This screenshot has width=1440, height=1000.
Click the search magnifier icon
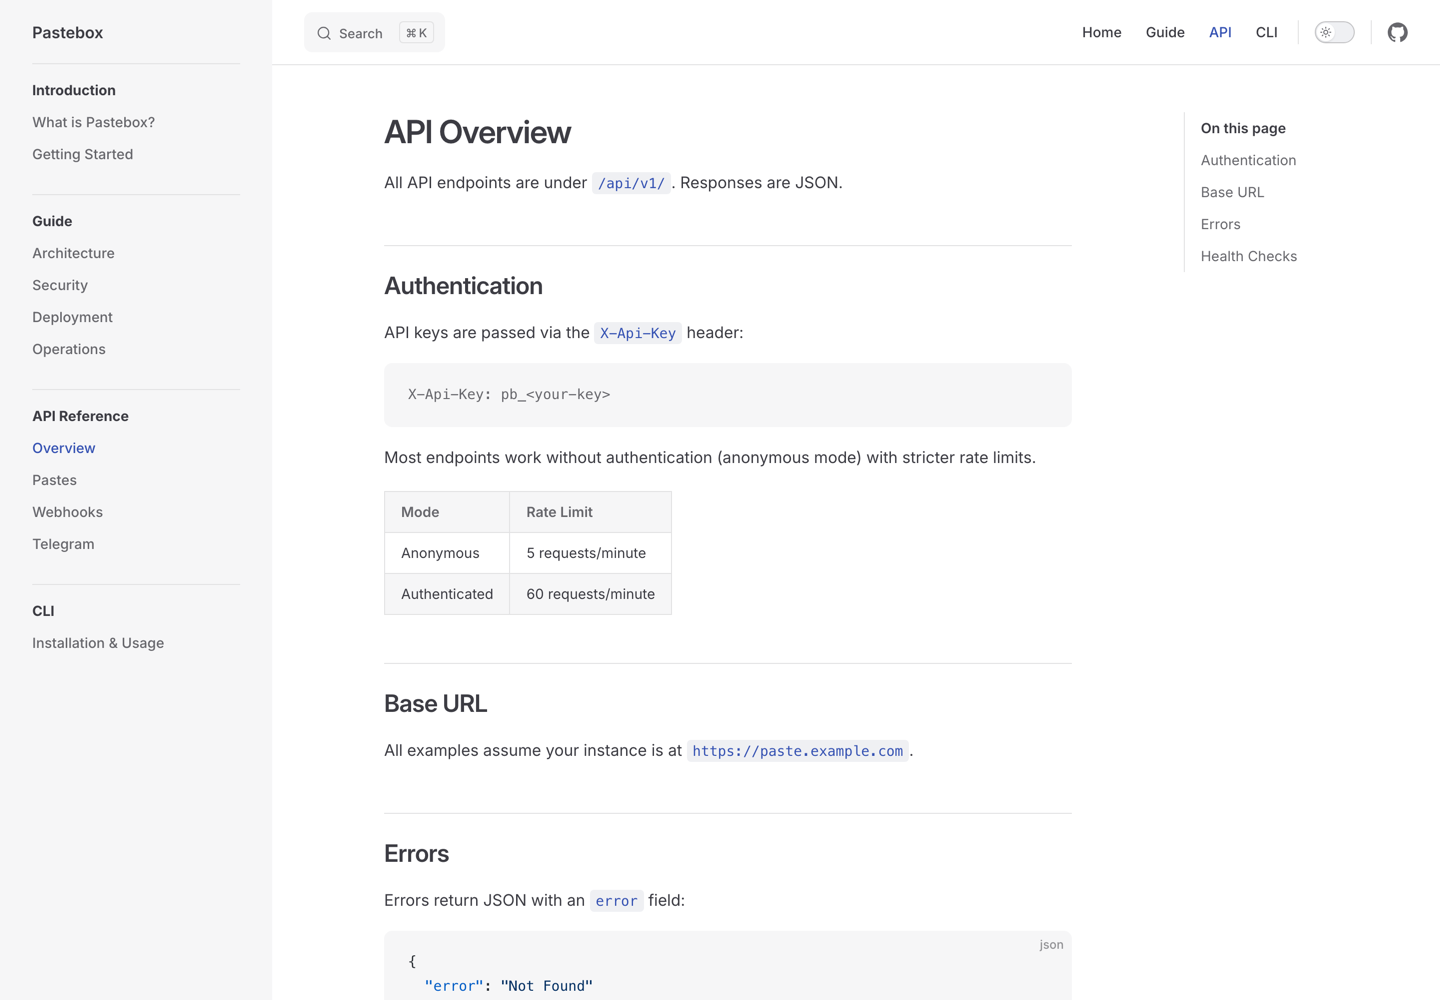click(324, 33)
